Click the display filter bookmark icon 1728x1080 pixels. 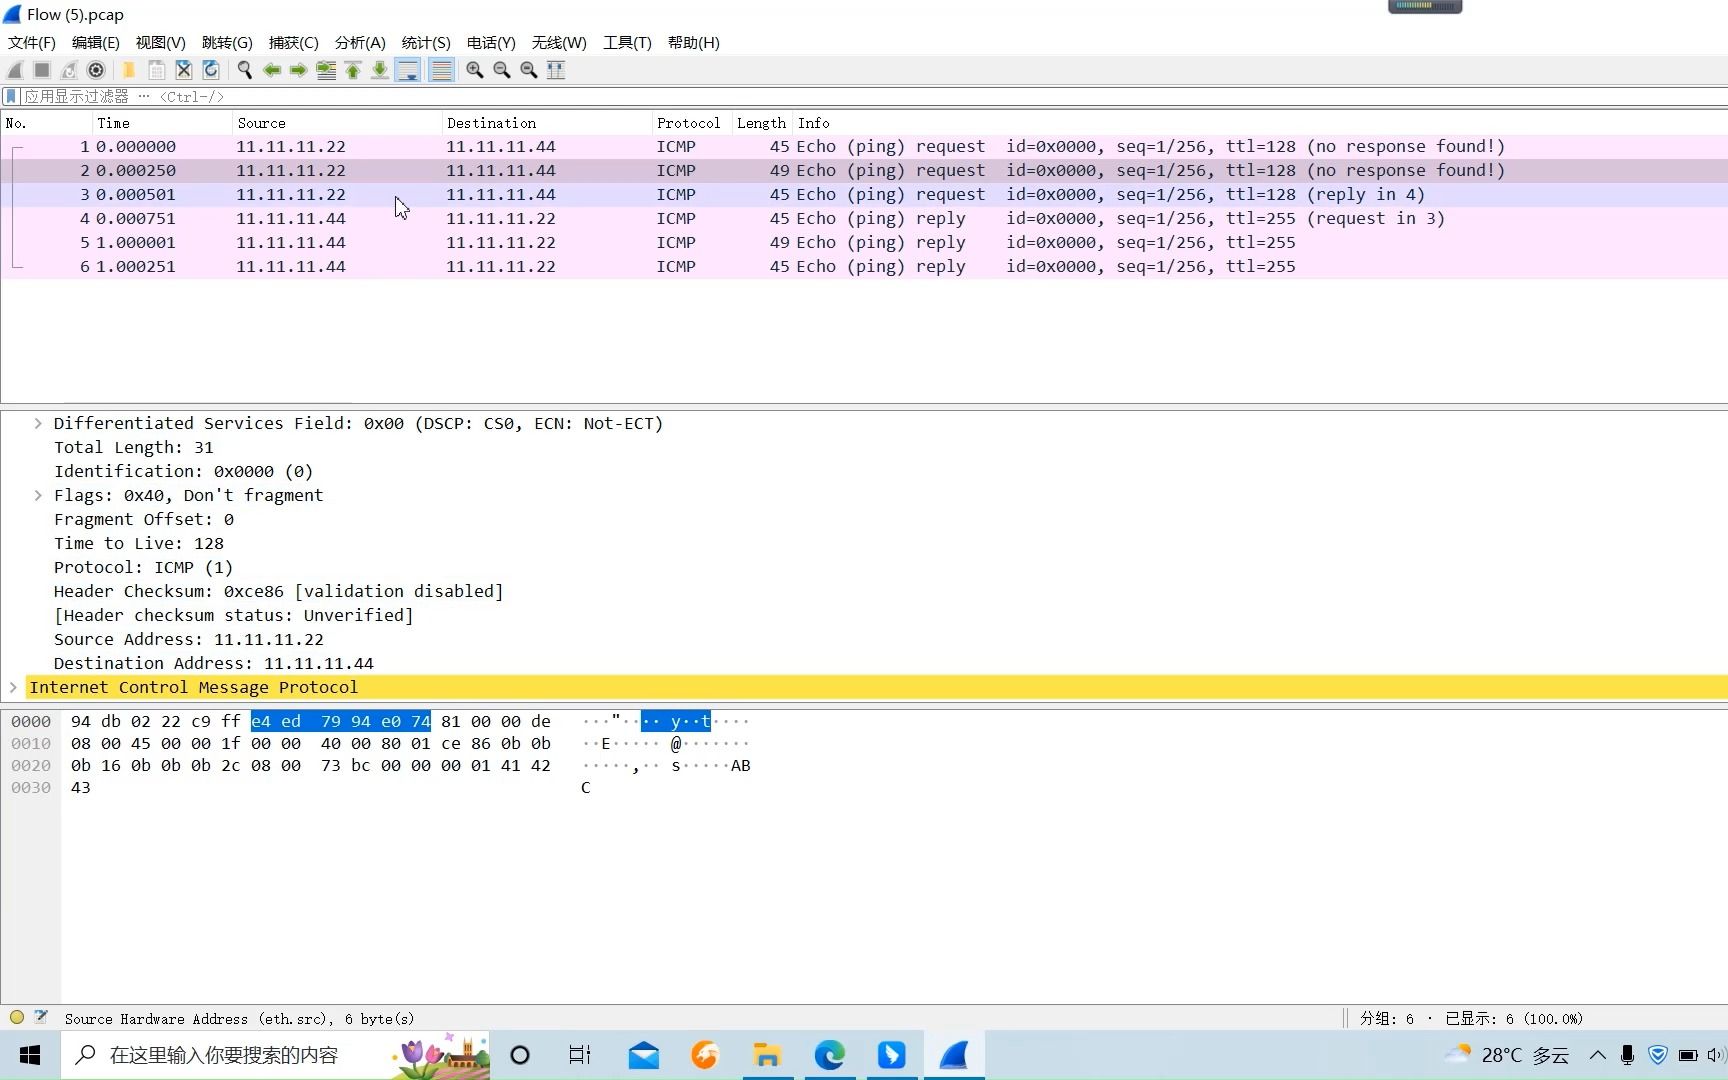click(11, 96)
